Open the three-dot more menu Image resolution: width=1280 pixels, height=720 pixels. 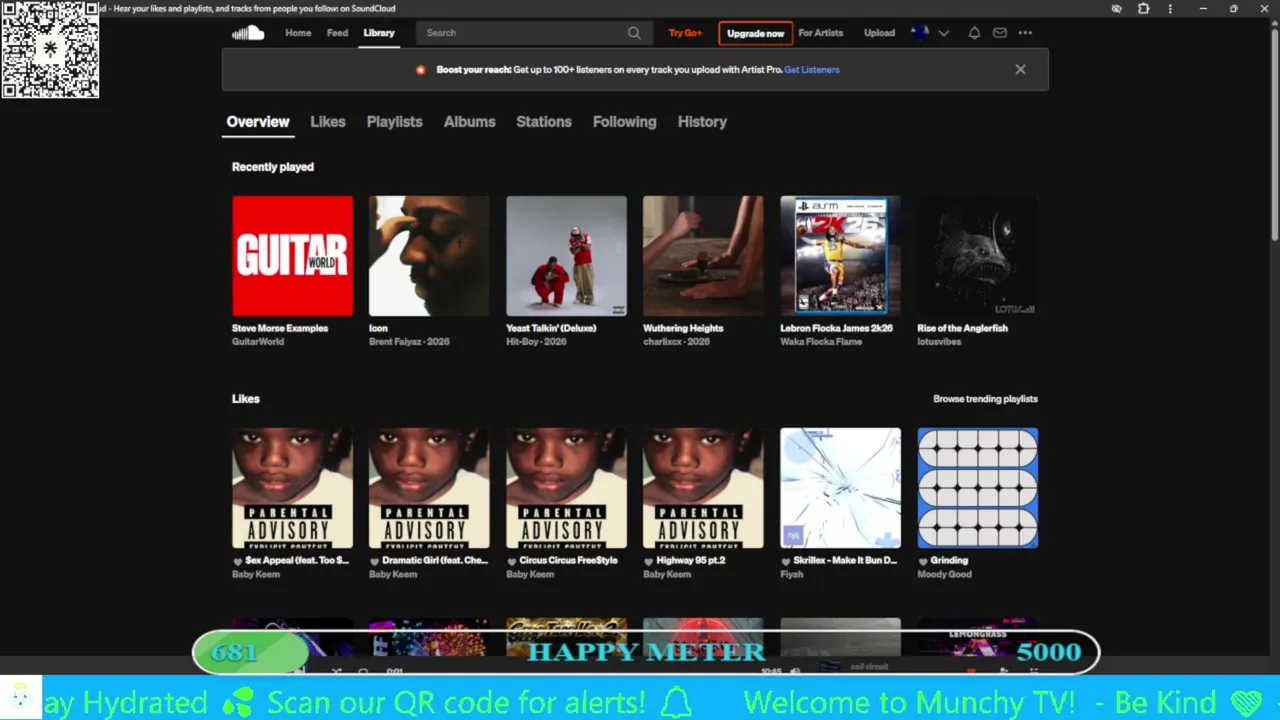1025,33
